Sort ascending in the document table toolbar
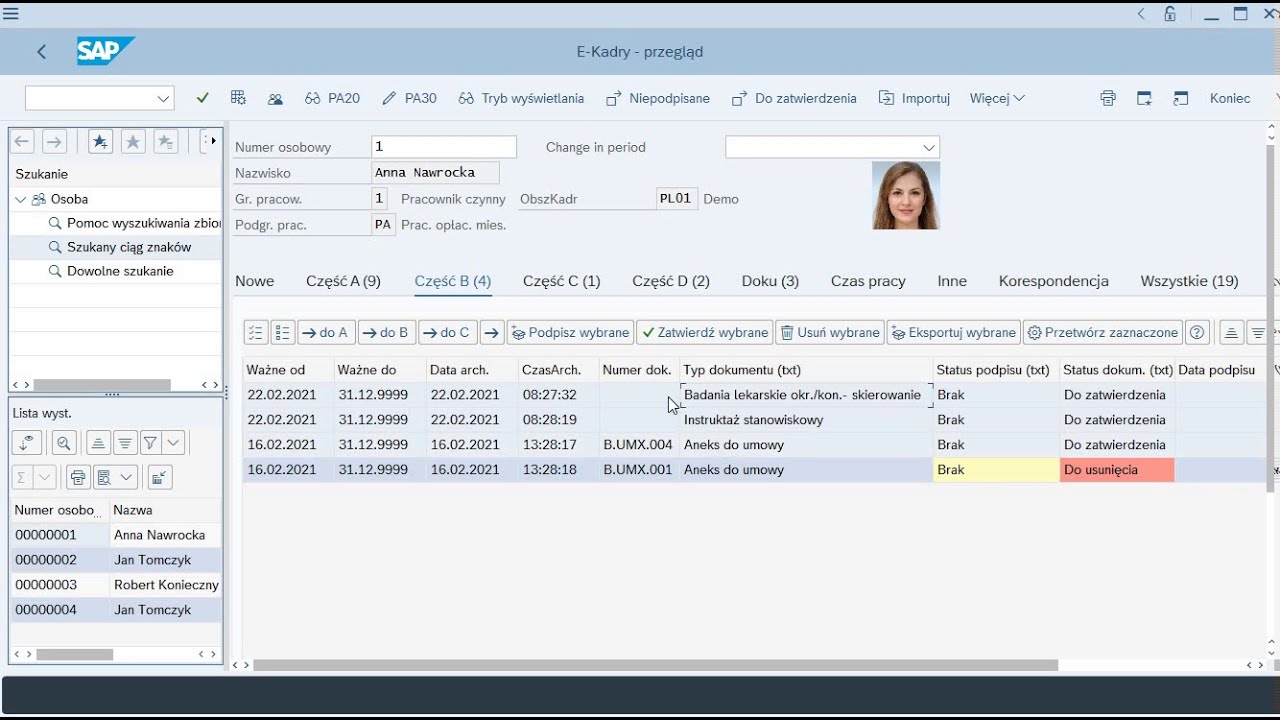Screen dimensions: 1280x720 point(1232,333)
